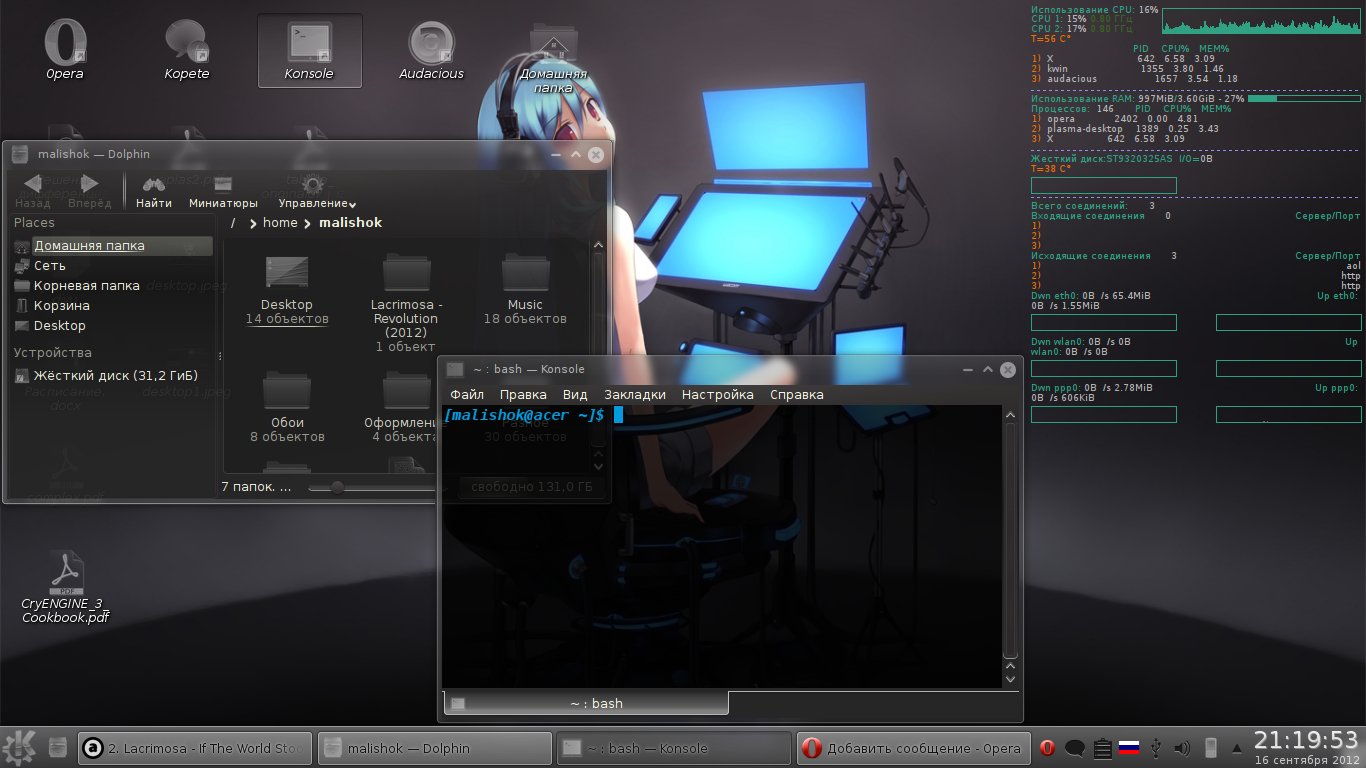The width and height of the screenshot is (1366, 768).
Task: Select the Desktop folder in Dolphin
Action: pos(287,290)
